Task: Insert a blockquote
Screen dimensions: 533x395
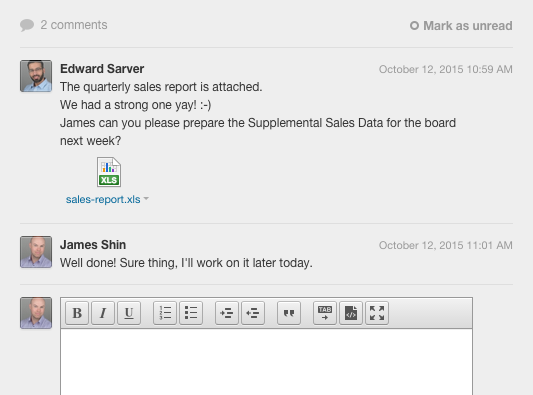Action: click(289, 313)
